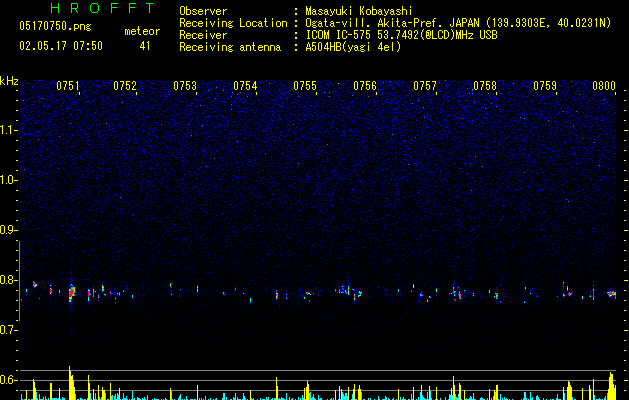Click the 0755 time marker
The image size is (629, 400).
pos(305,85)
